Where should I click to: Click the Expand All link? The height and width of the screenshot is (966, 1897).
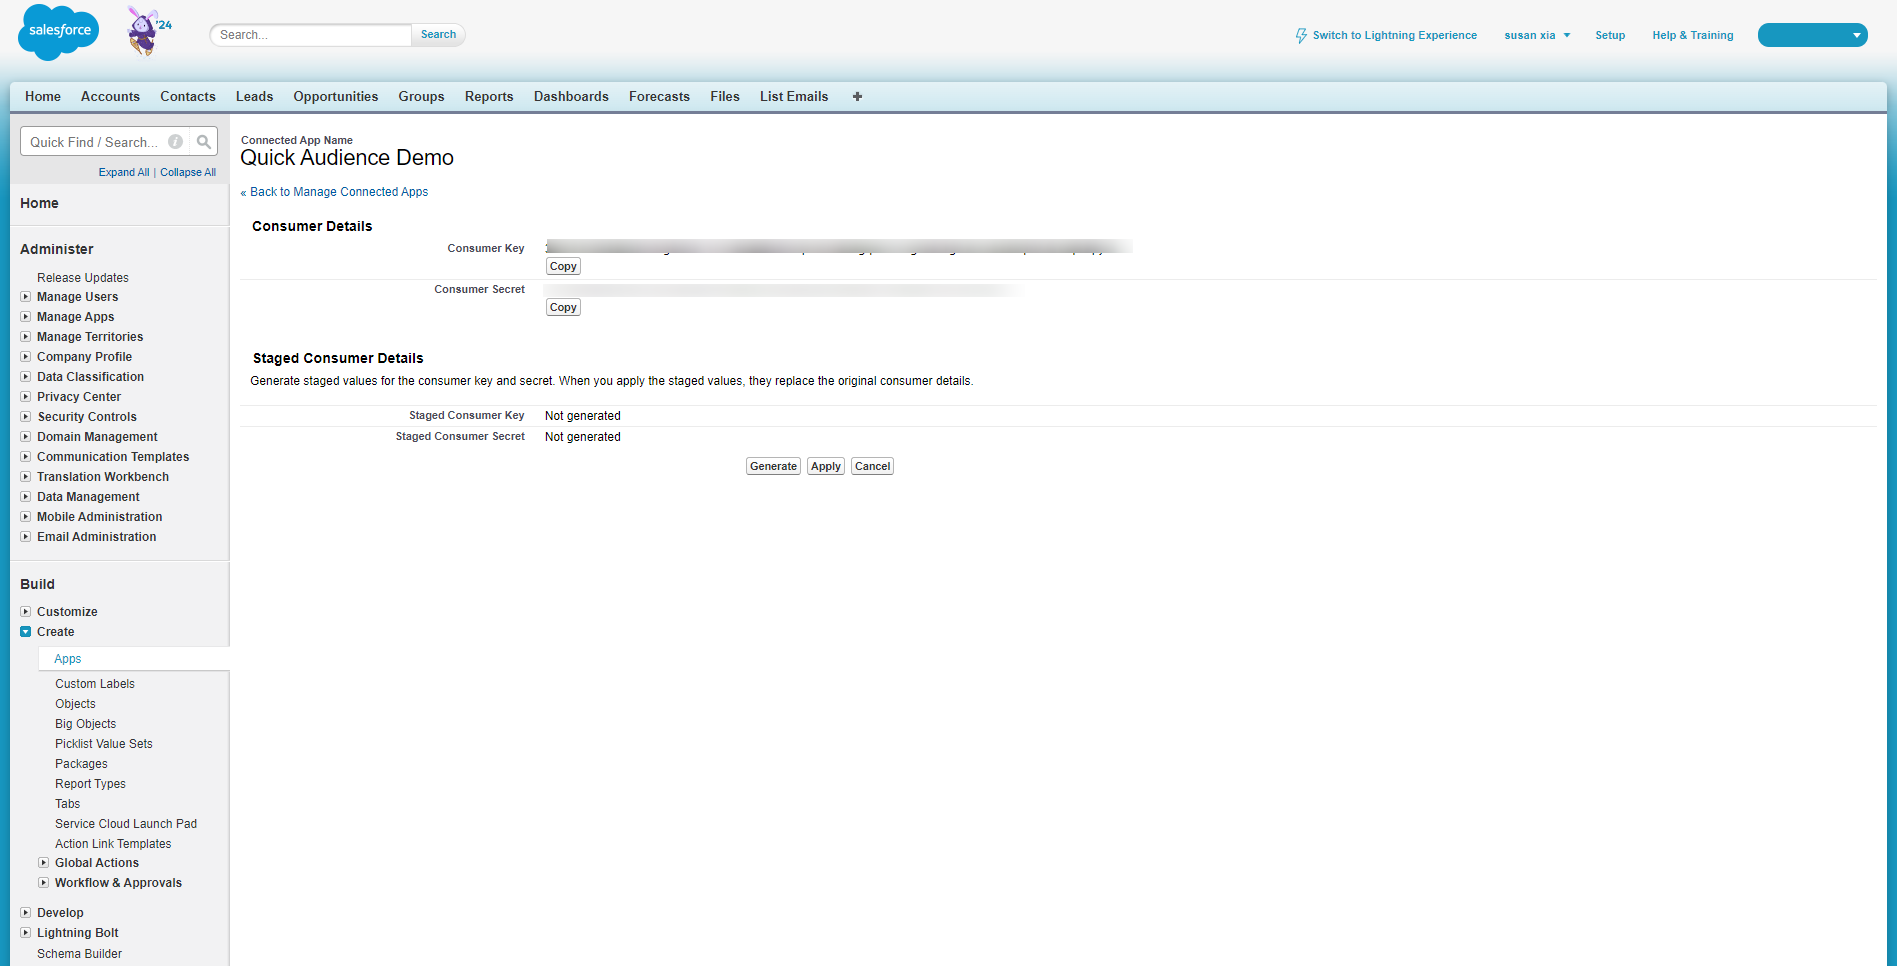pos(124,172)
